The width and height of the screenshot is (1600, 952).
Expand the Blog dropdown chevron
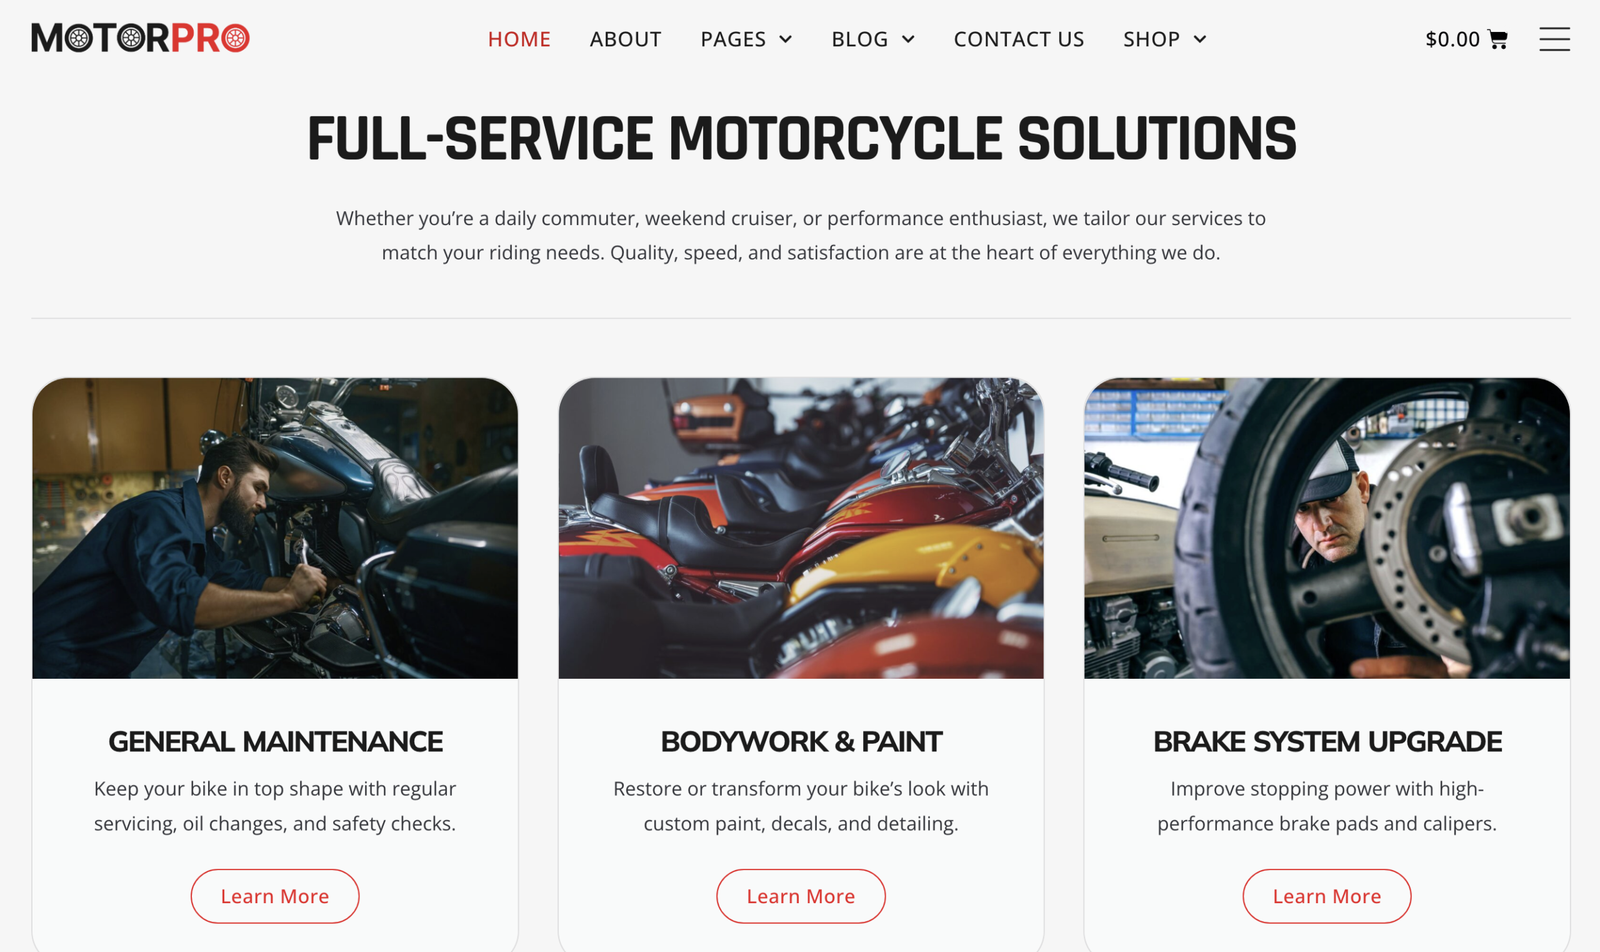(908, 39)
